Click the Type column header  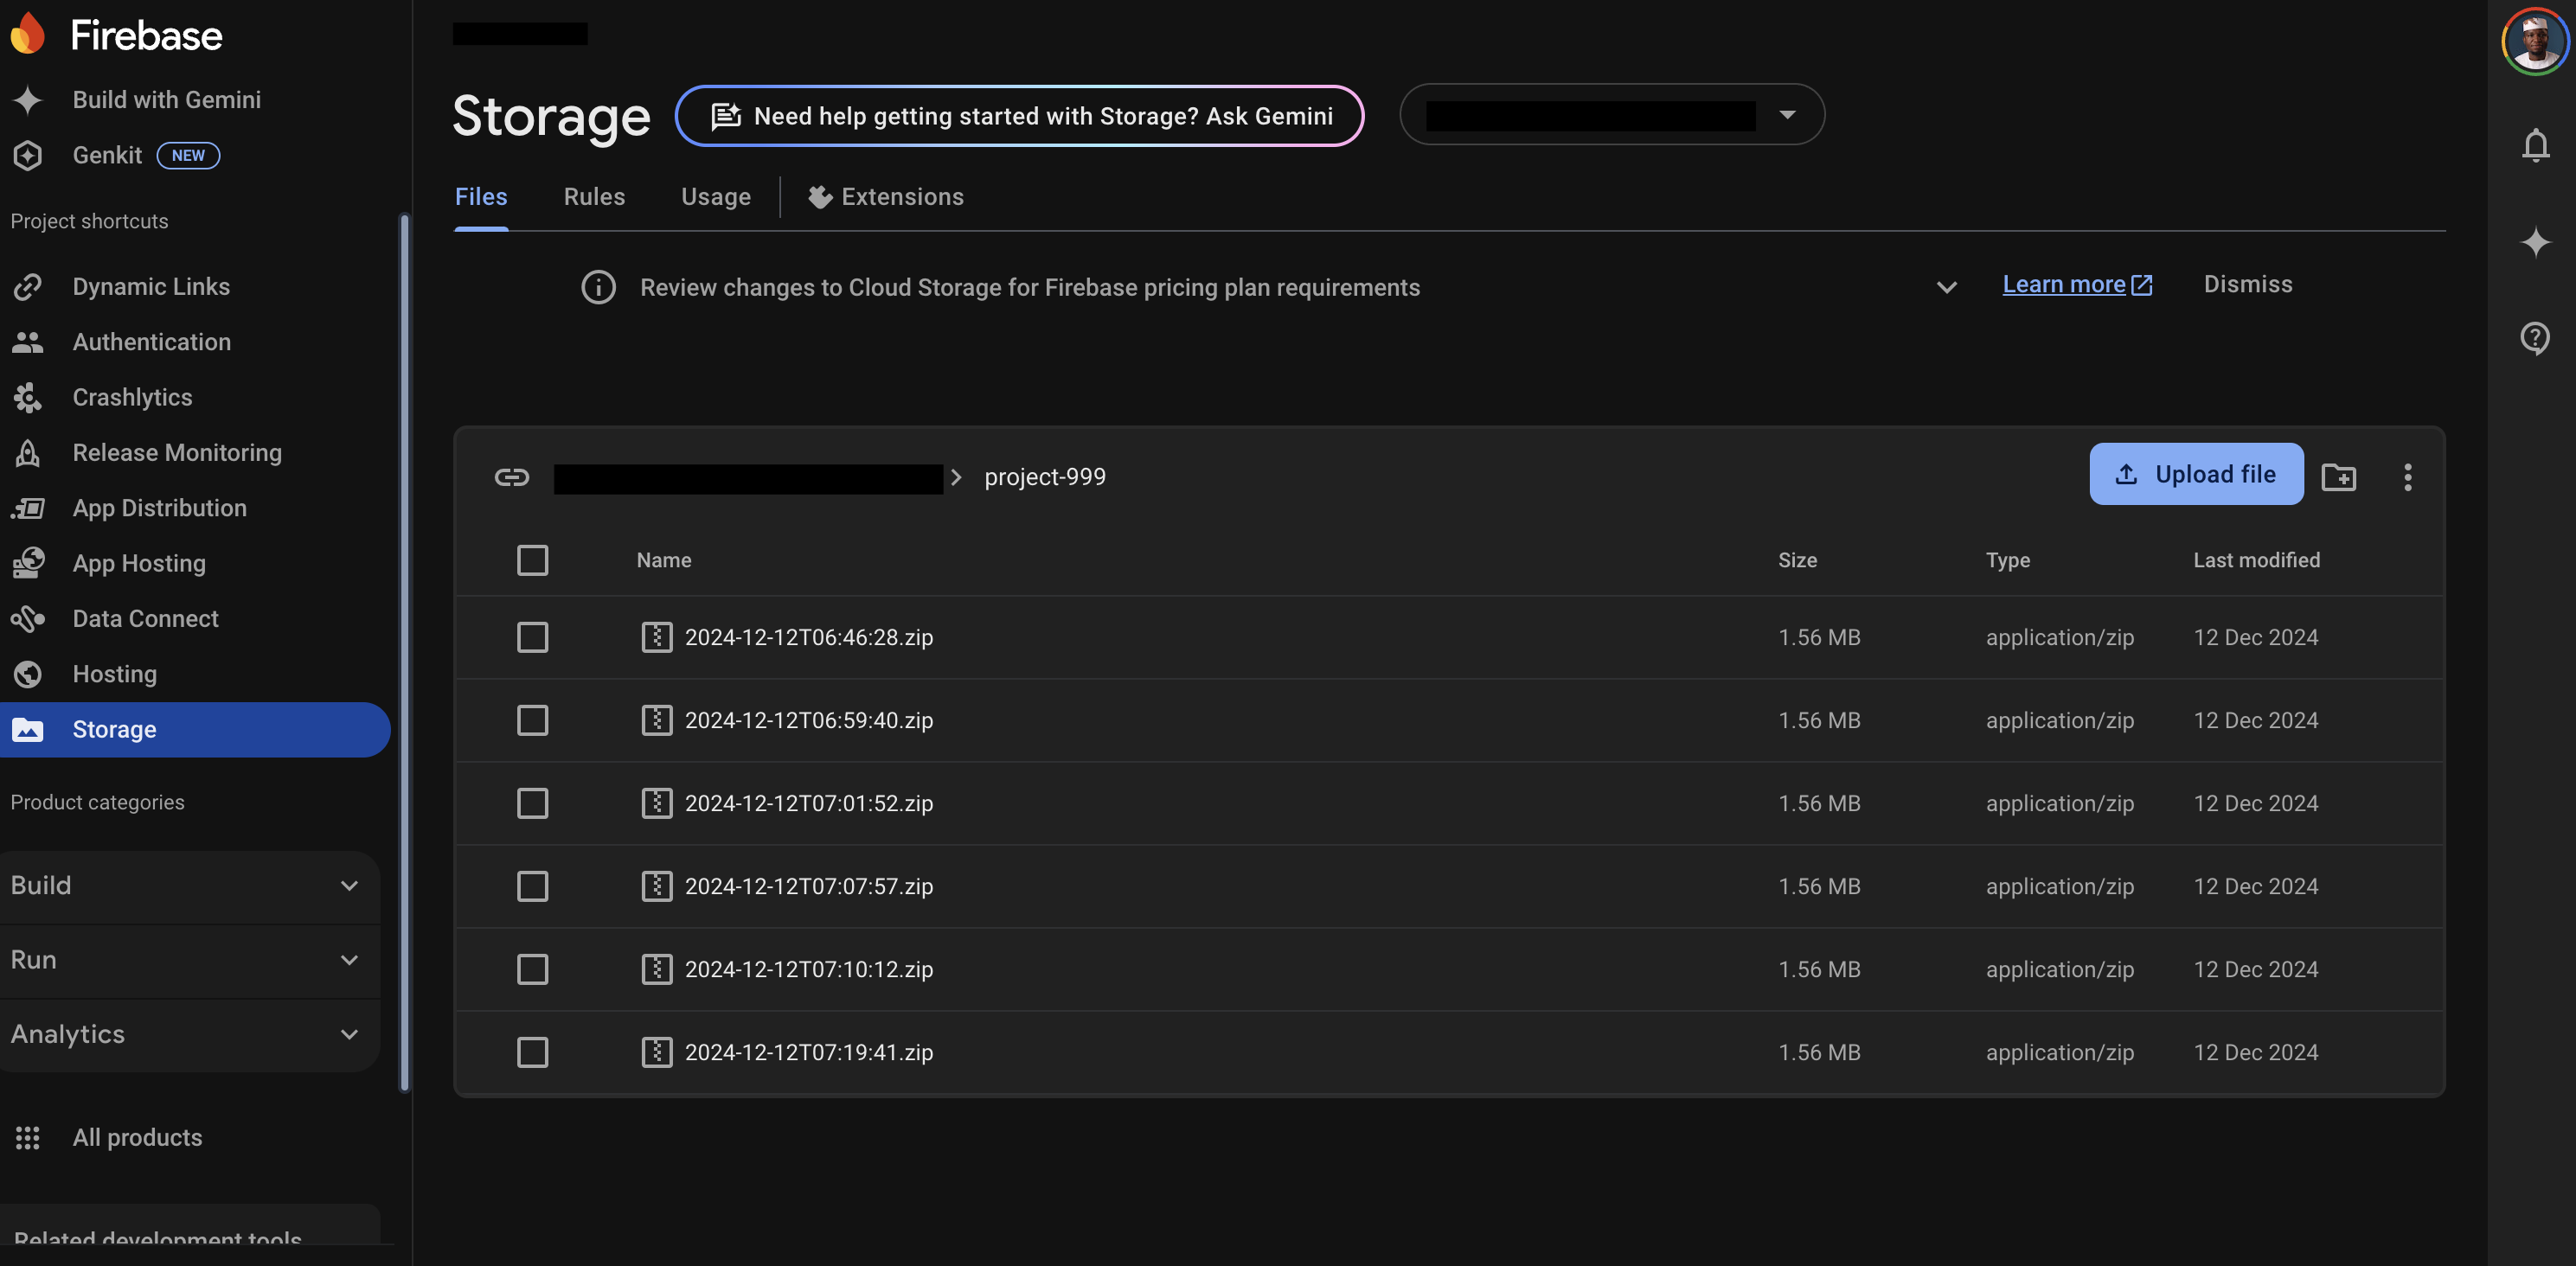click(2007, 560)
